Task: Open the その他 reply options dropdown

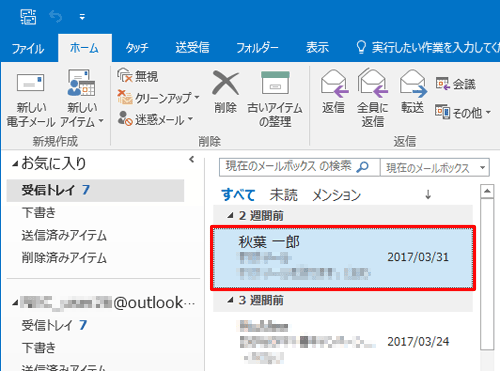Action: coord(463,113)
